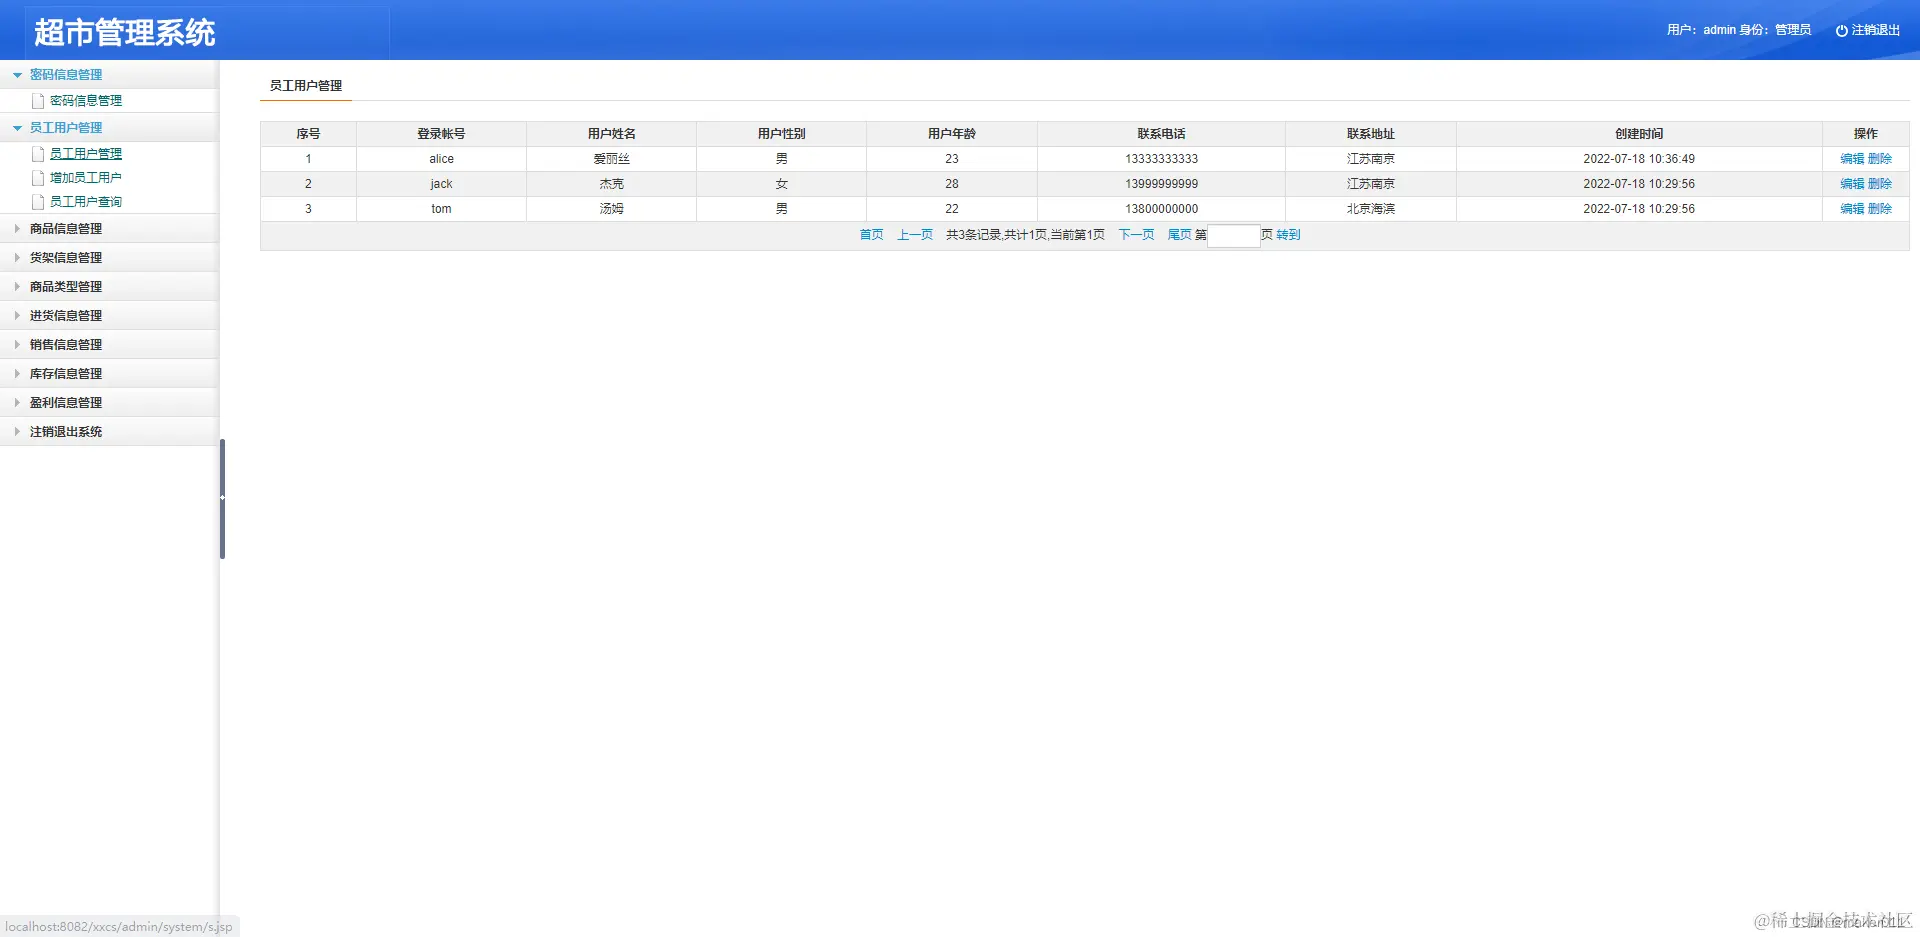Image resolution: width=1920 pixels, height=937 pixels.
Task: Click the document icon next to 员工用户管理 sub-item
Action: (x=38, y=154)
